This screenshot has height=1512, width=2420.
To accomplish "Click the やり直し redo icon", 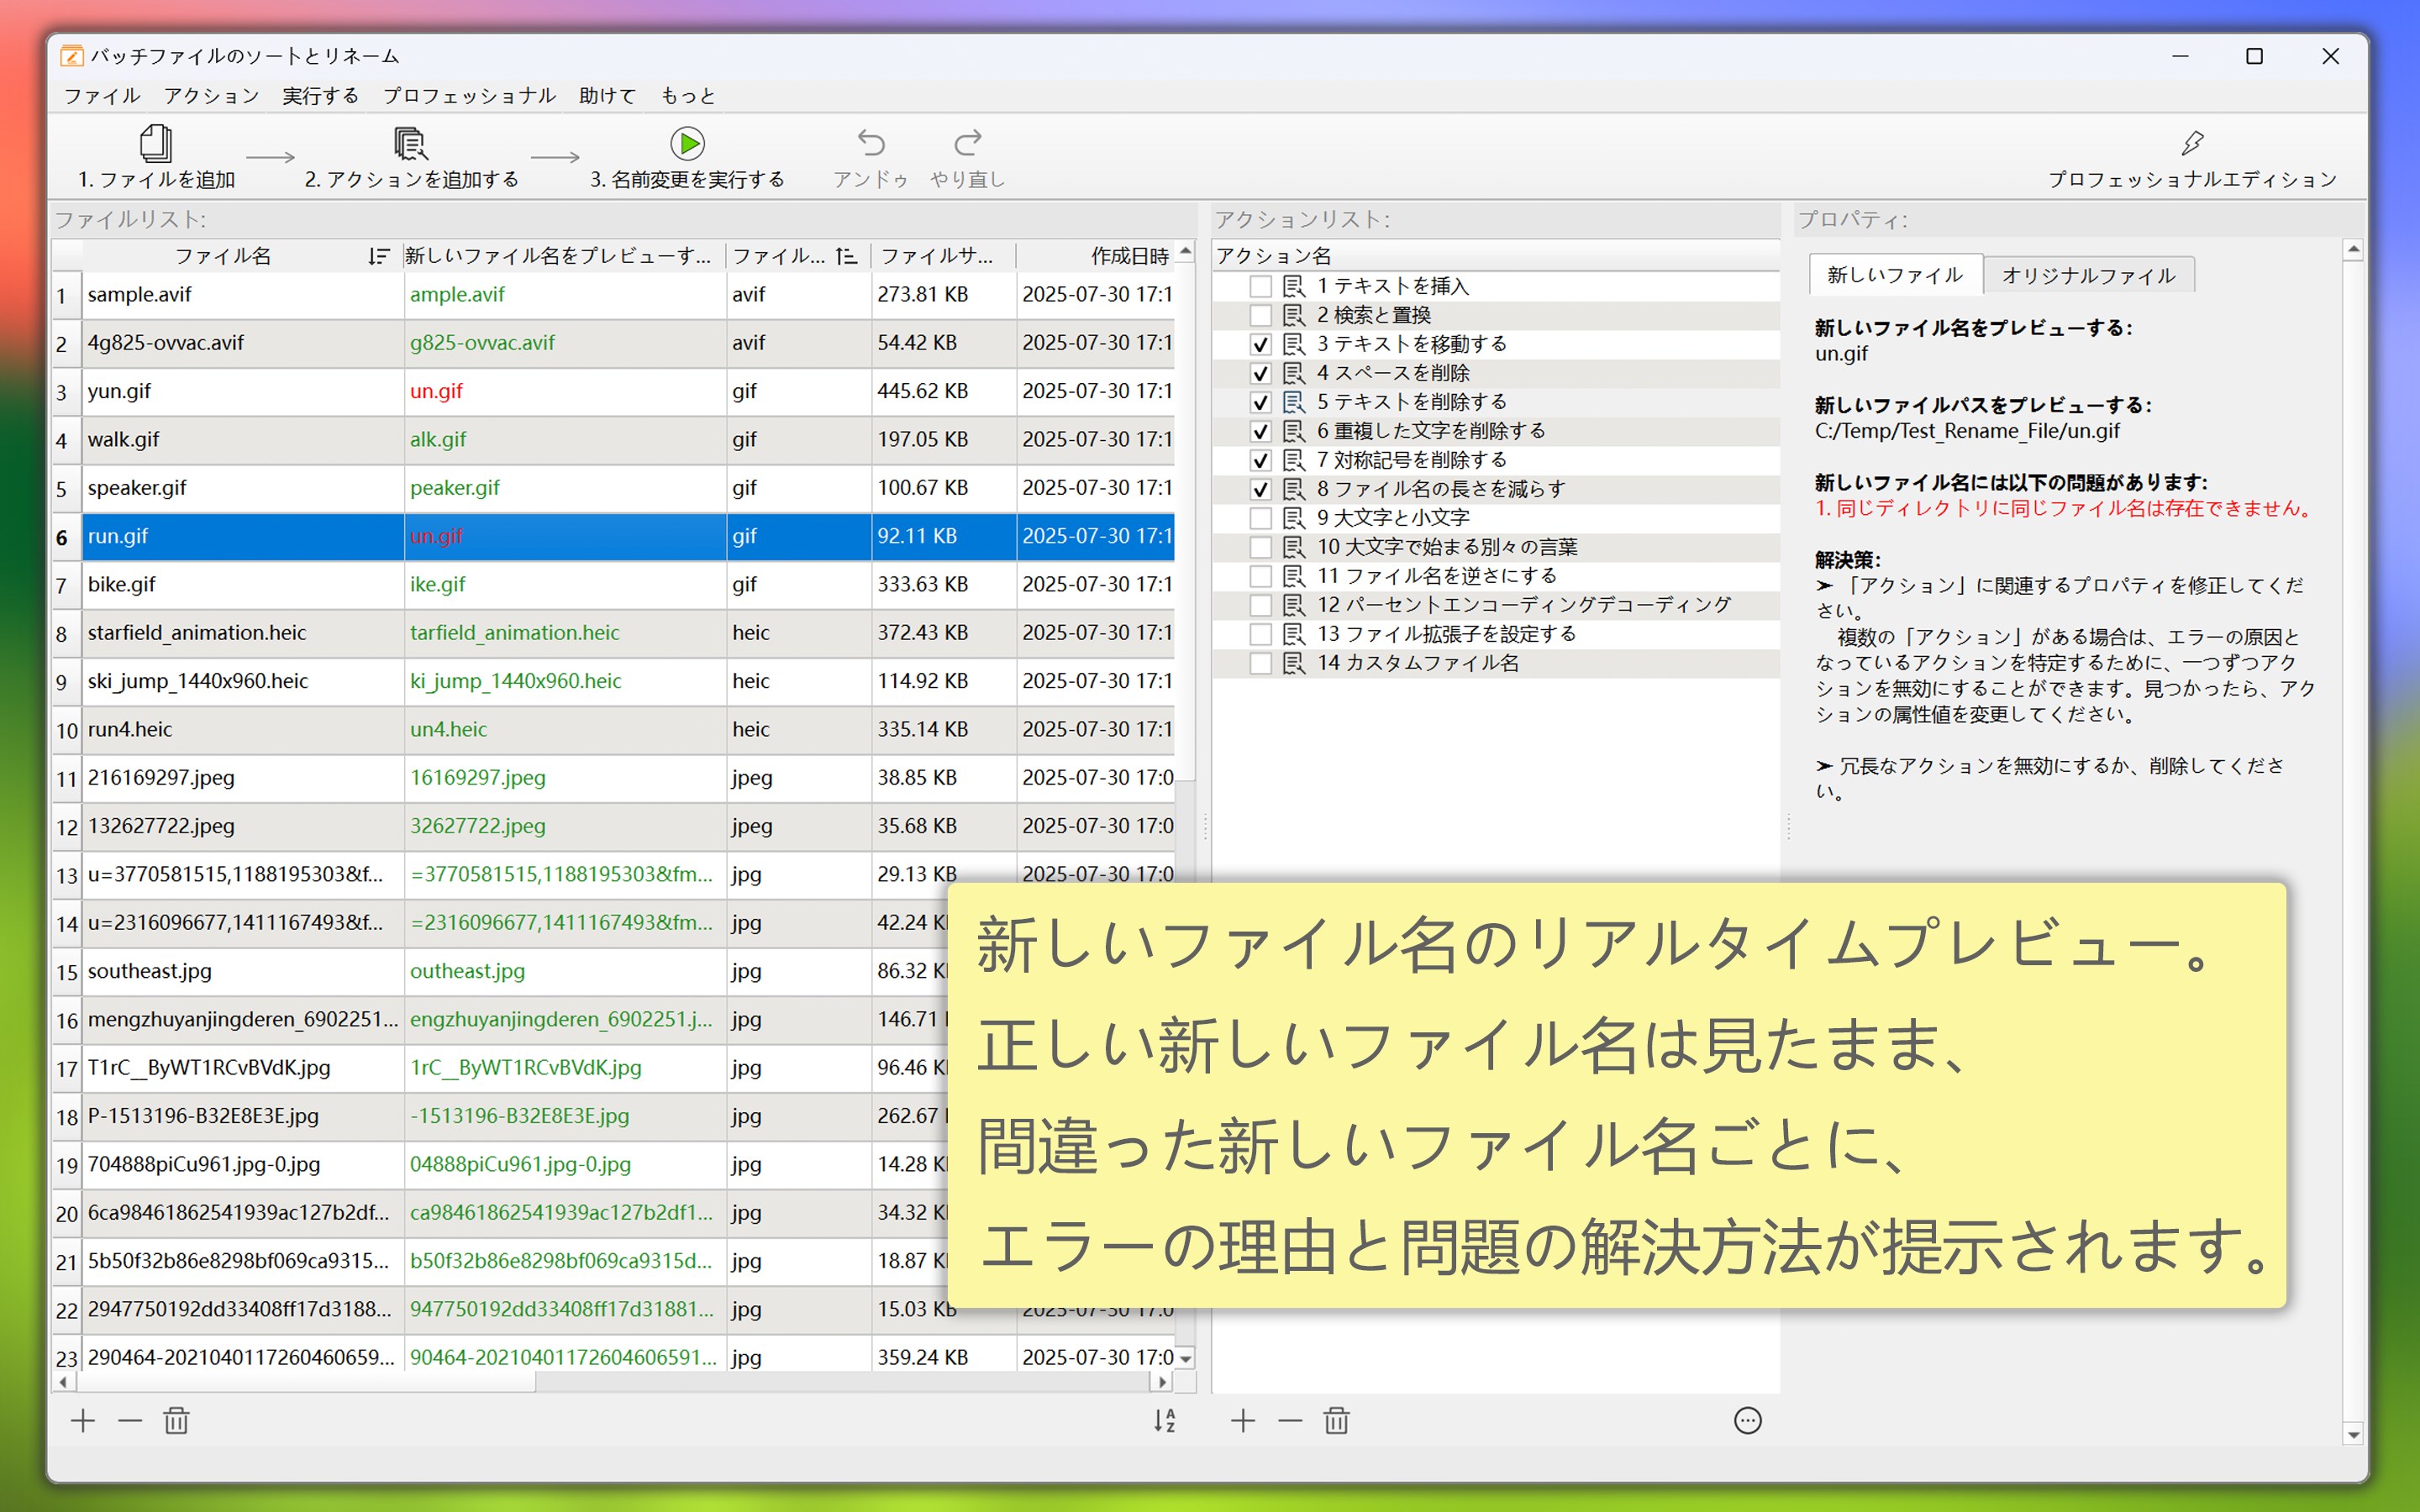I will click(x=966, y=143).
